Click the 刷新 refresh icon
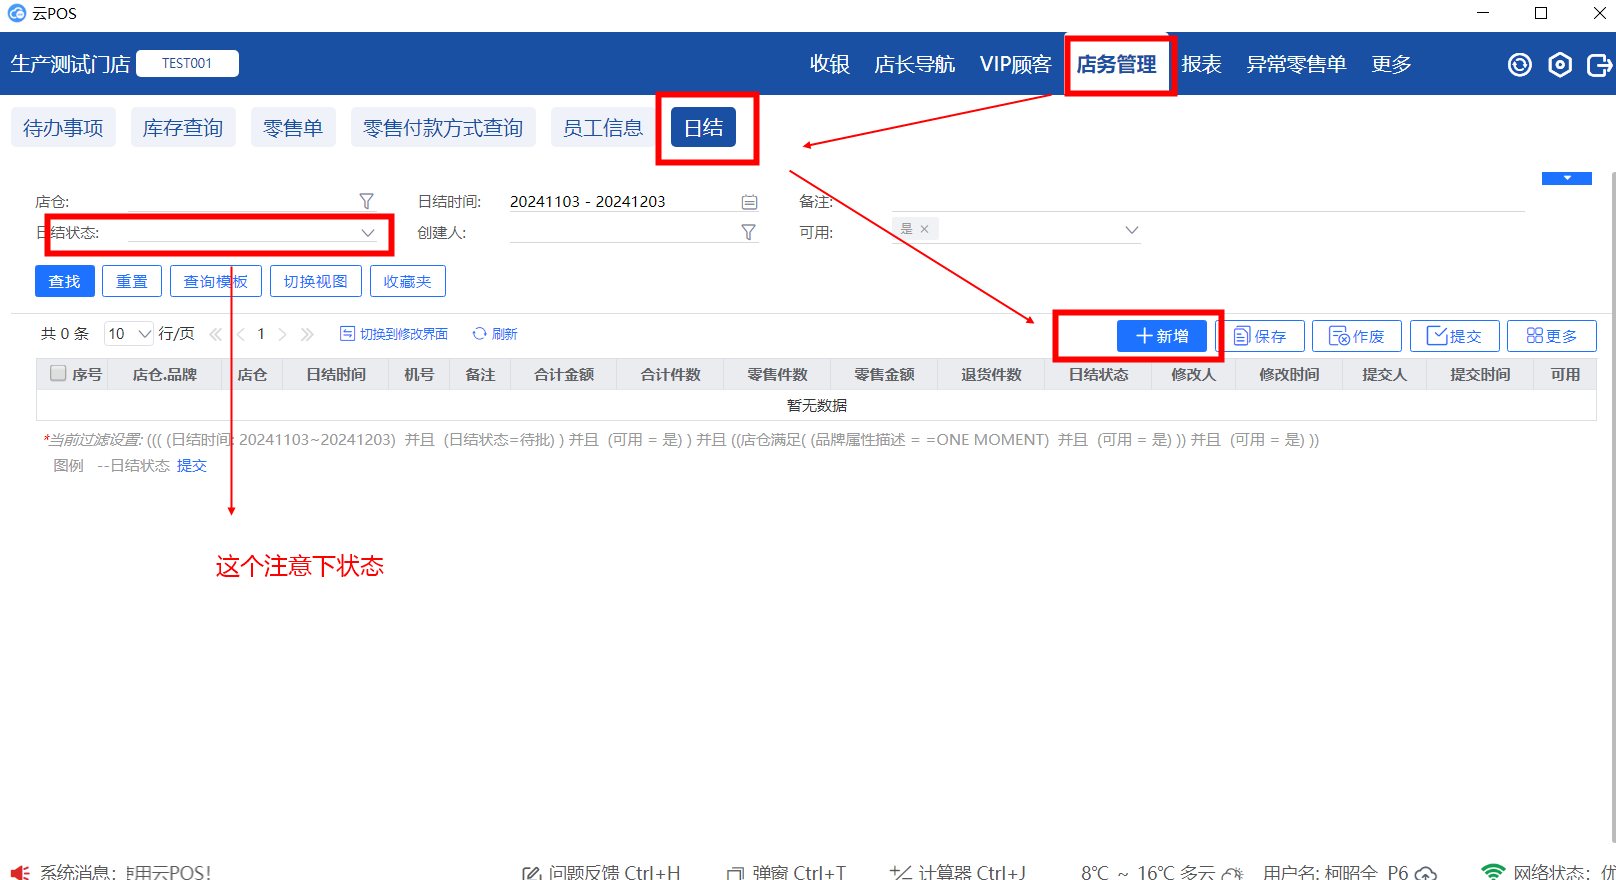This screenshot has width=1616, height=880. [x=480, y=334]
